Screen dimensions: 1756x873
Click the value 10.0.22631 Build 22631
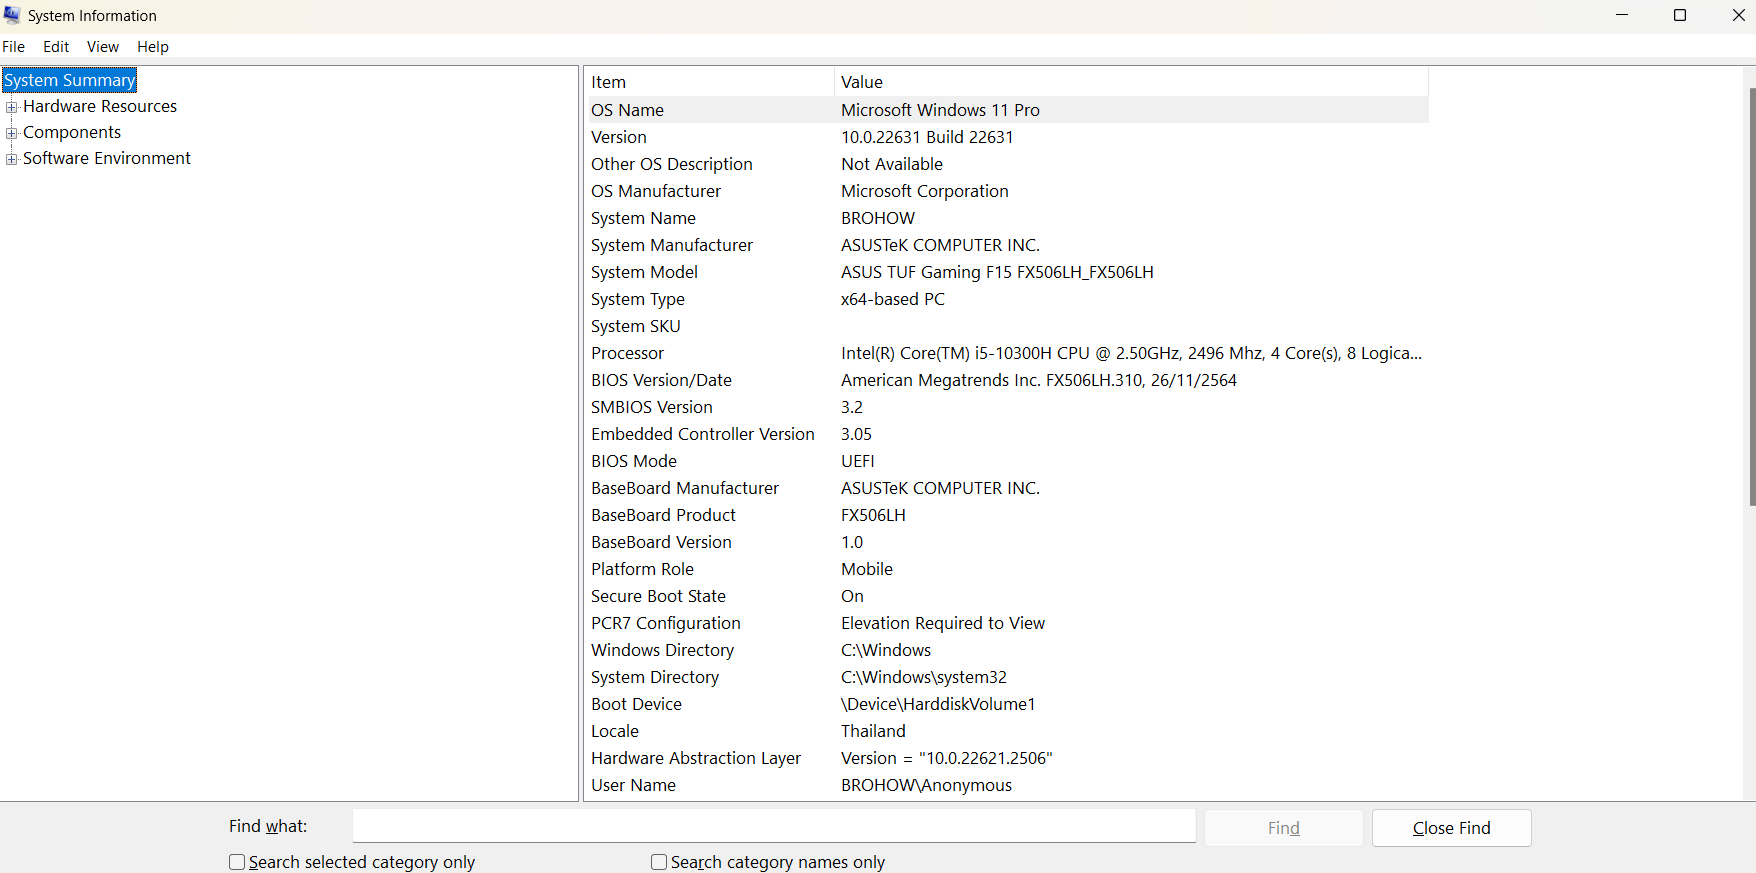[x=927, y=137]
